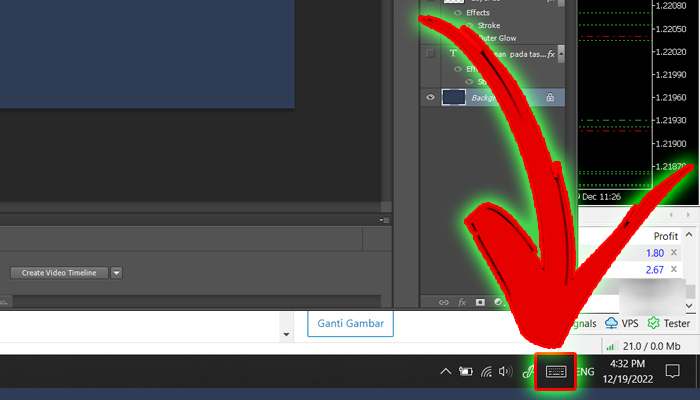Open the Windows notification center
The image size is (700, 400).
[673, 372]
